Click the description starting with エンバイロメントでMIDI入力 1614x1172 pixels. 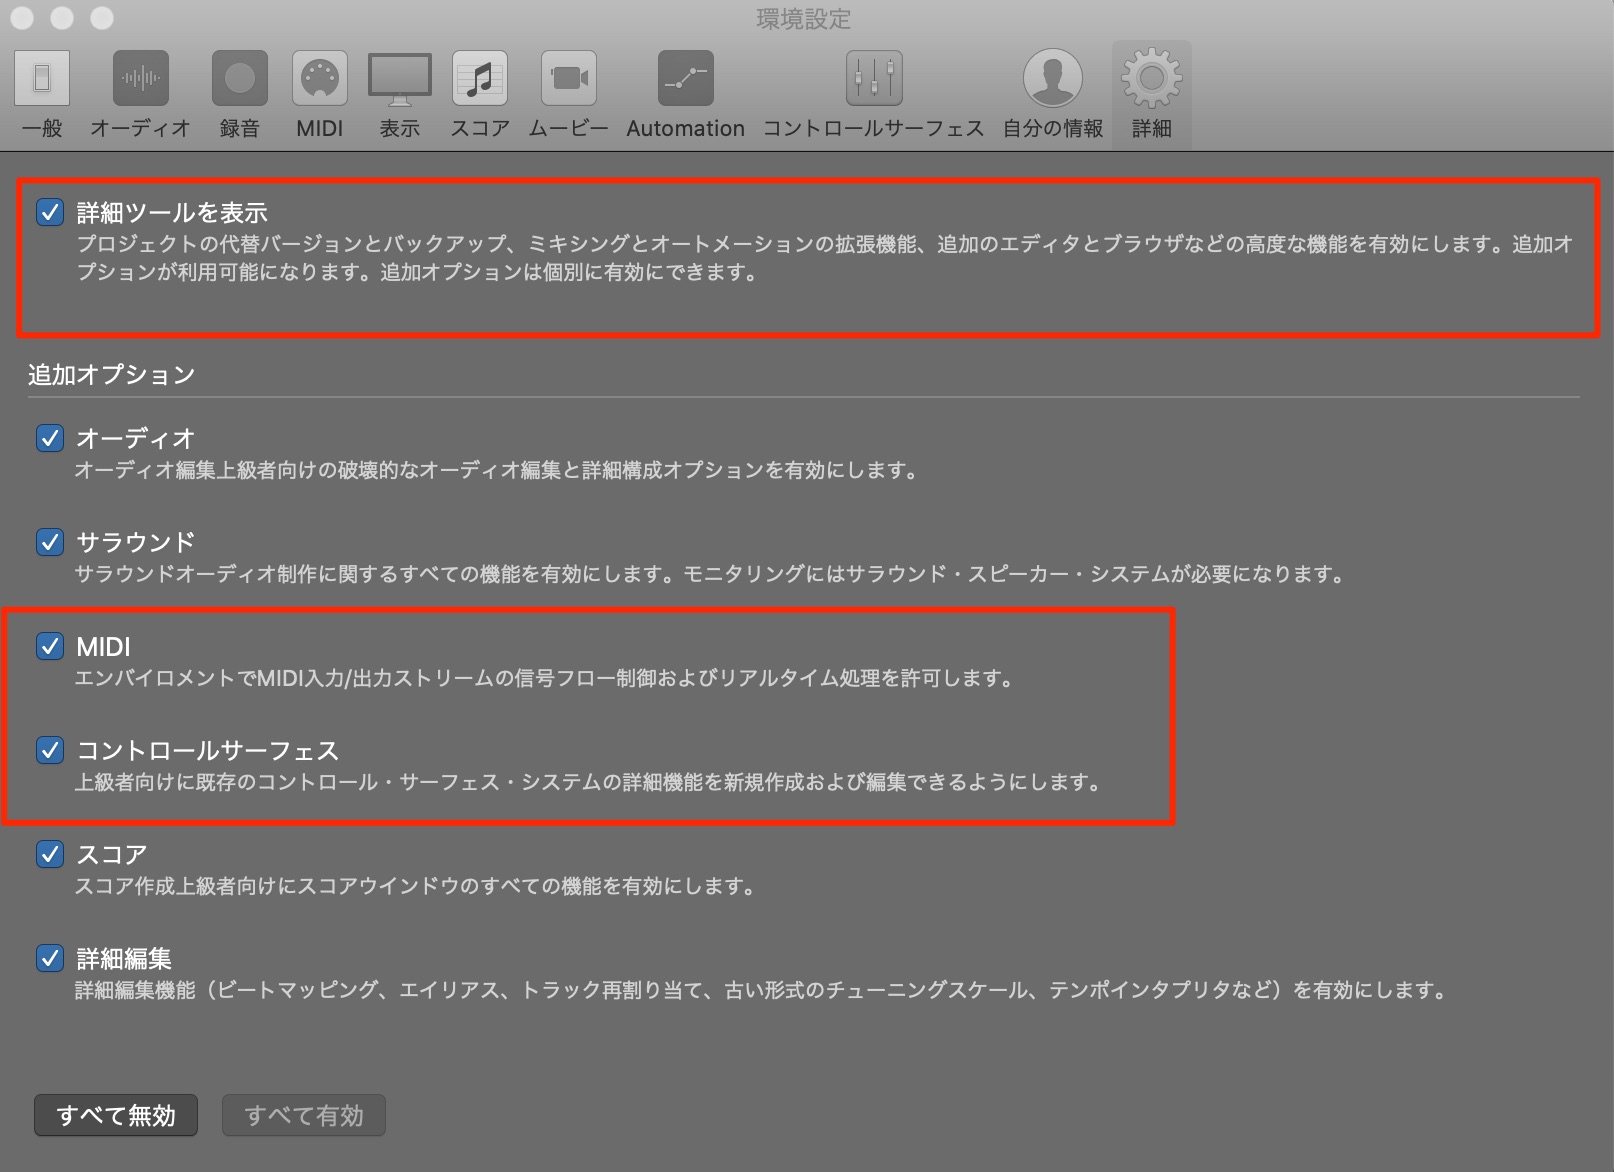(x=545, y=678)
